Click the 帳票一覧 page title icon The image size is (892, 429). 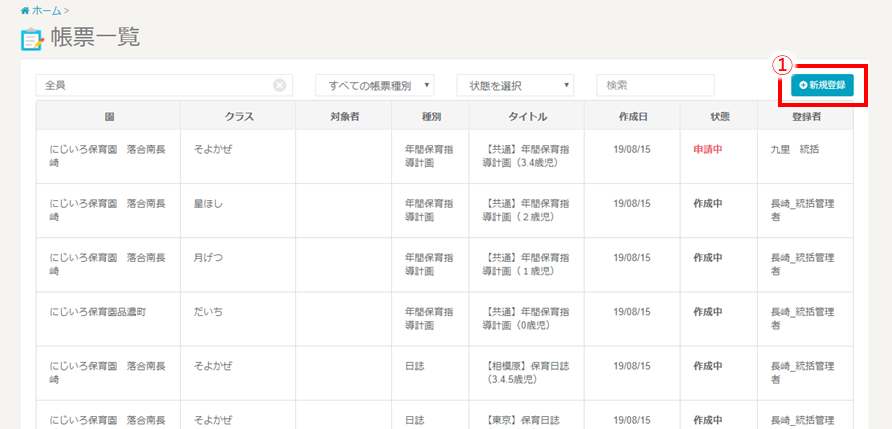coord(32,40)
